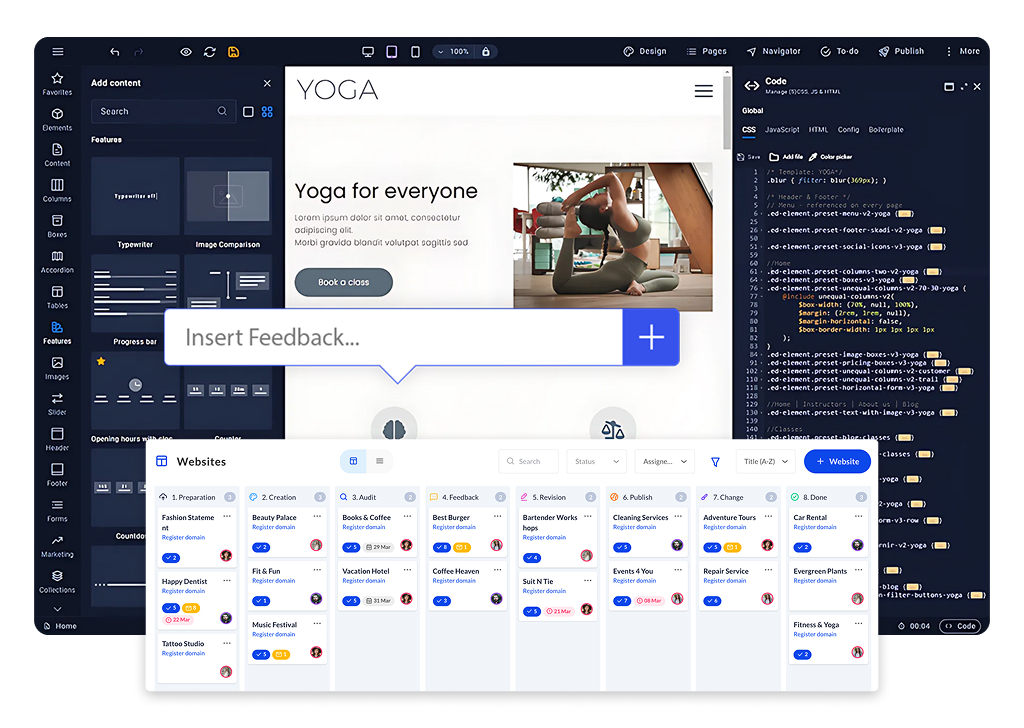This screenshot has height=728, width=1024.
Task: Open the Color picker tool
Action: tap(830, 157)
